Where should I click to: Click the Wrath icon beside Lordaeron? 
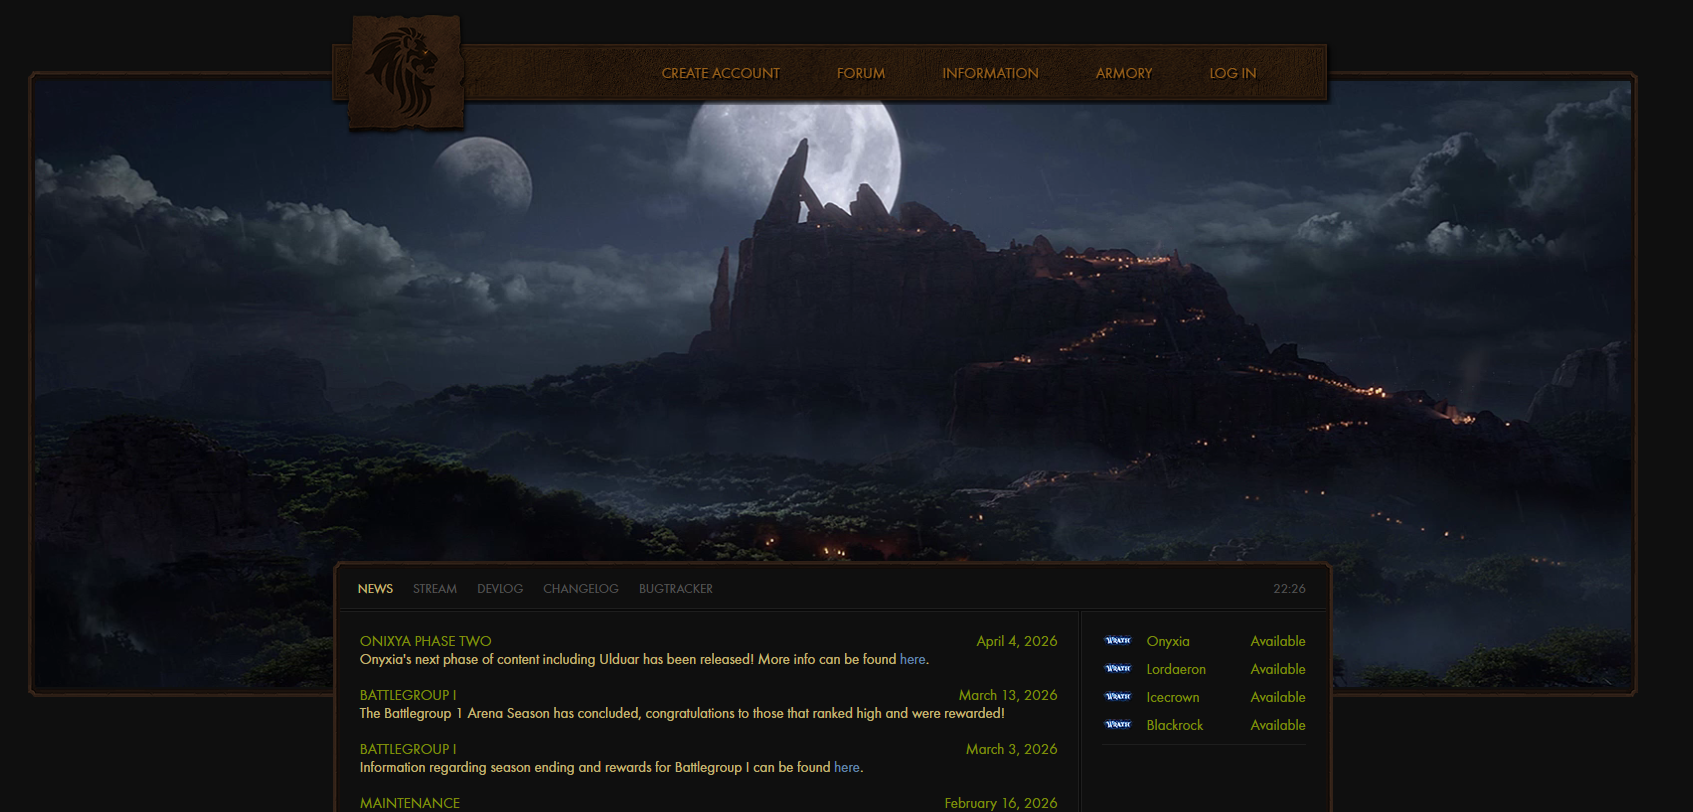(x=1118, y=669)
